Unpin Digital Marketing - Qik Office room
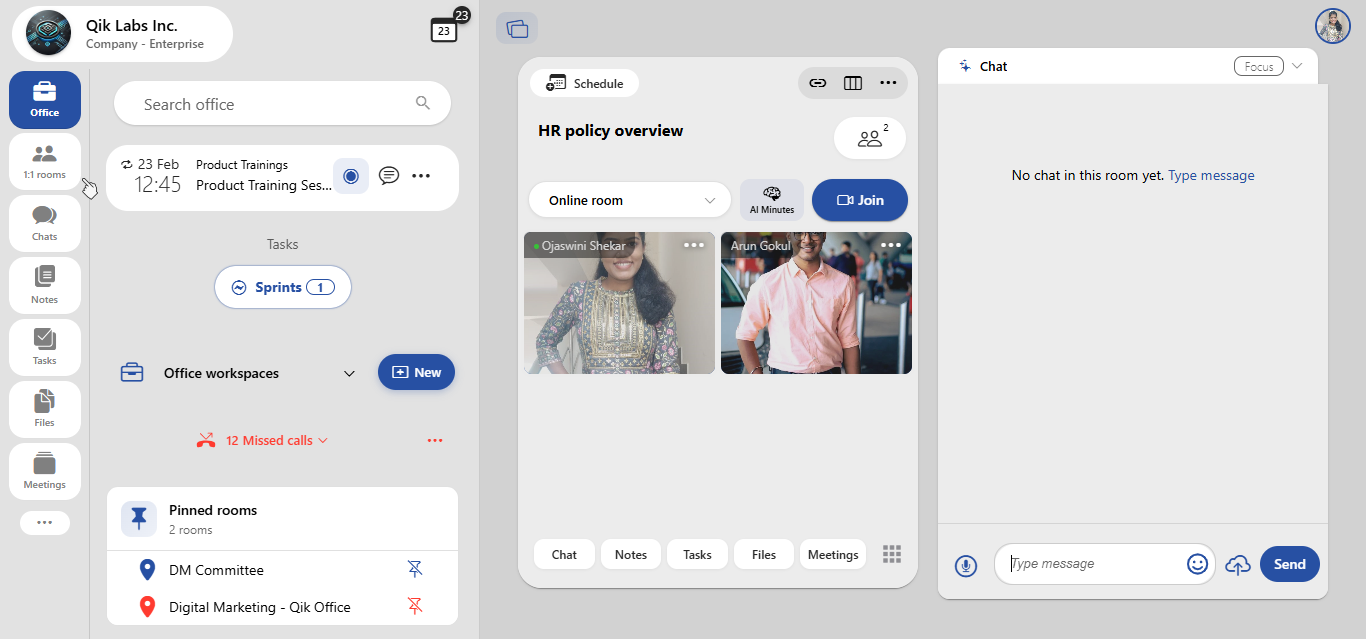1366x639 pixels. click(x=415, y=606)
